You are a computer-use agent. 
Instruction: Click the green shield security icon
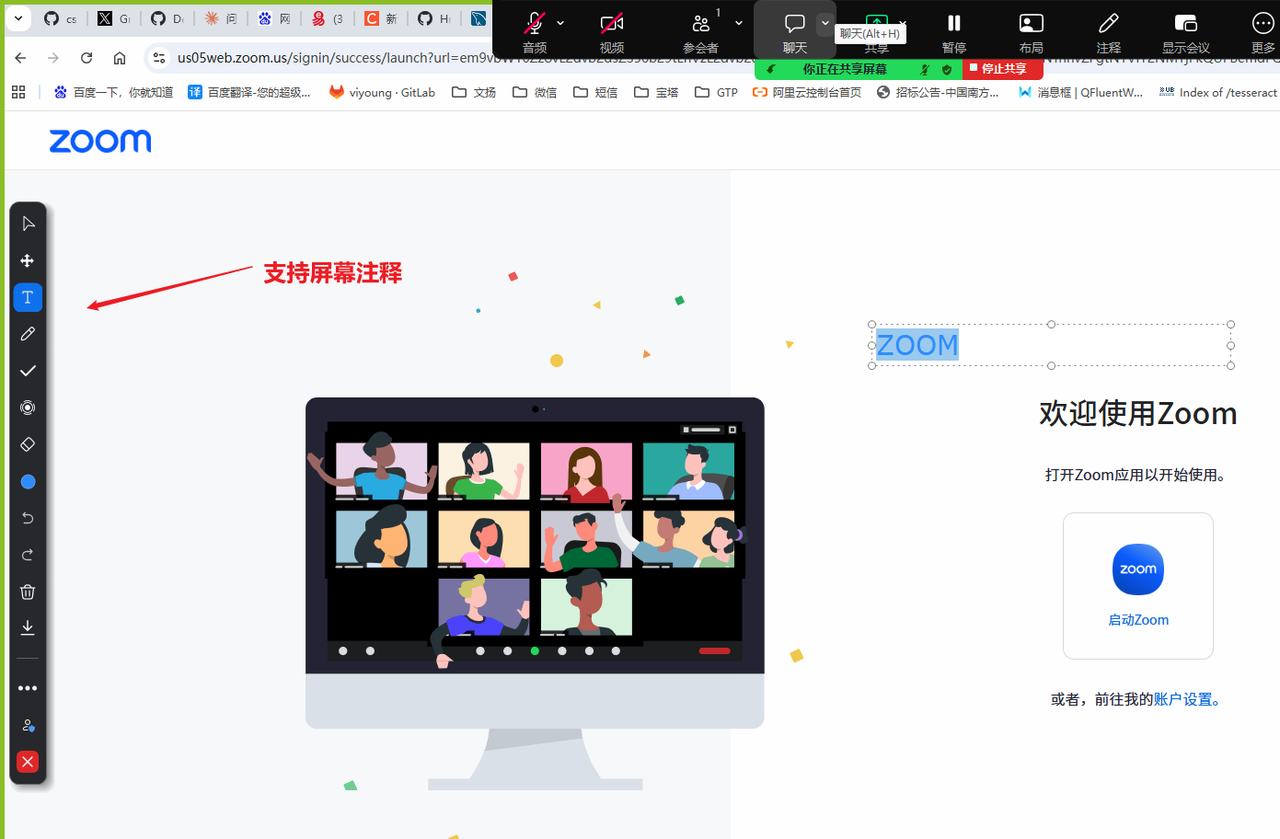point(947,70)
